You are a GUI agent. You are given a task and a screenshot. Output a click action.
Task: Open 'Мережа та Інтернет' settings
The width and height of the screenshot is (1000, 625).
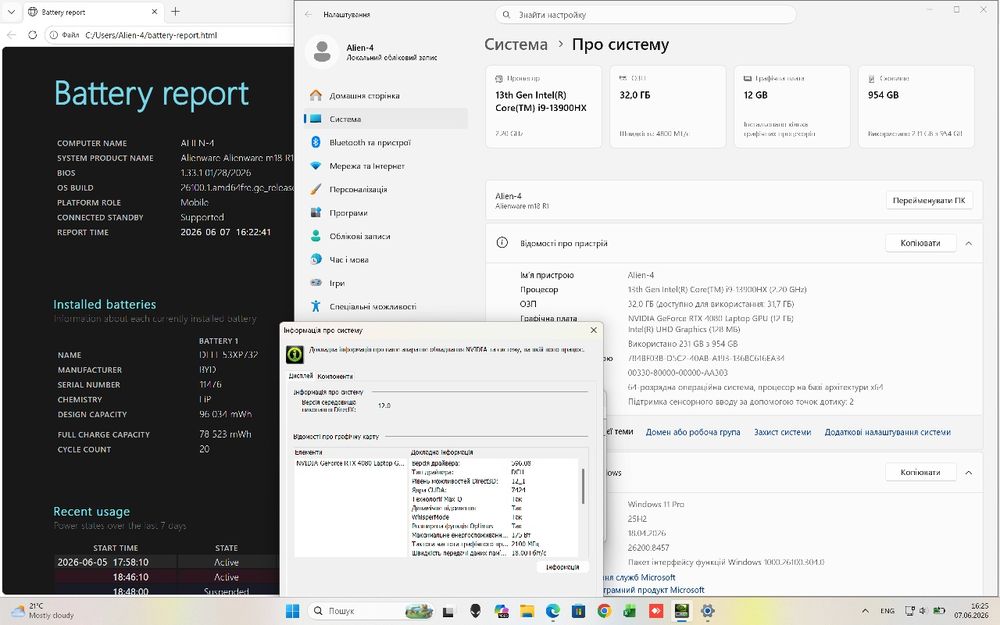point(386,166)
